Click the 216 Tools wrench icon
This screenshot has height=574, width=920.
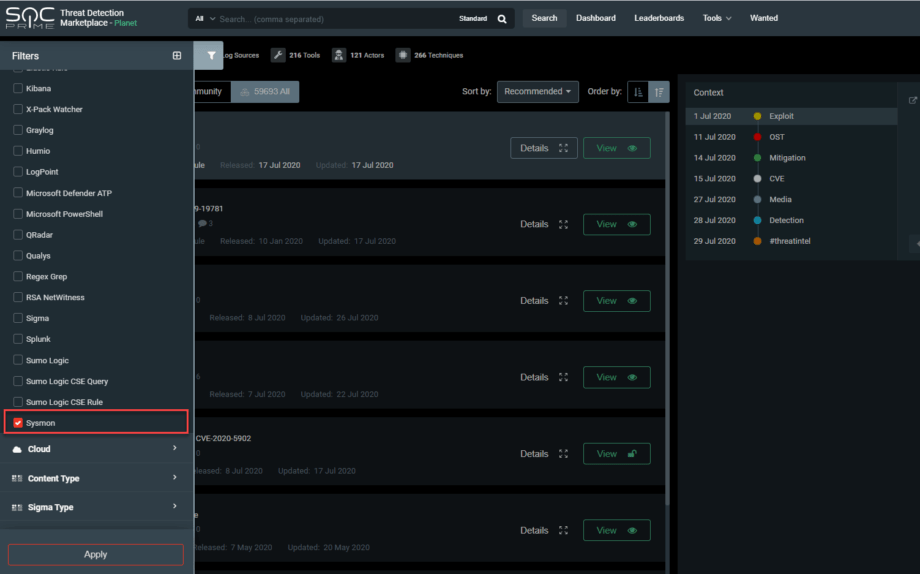[278, 55]
